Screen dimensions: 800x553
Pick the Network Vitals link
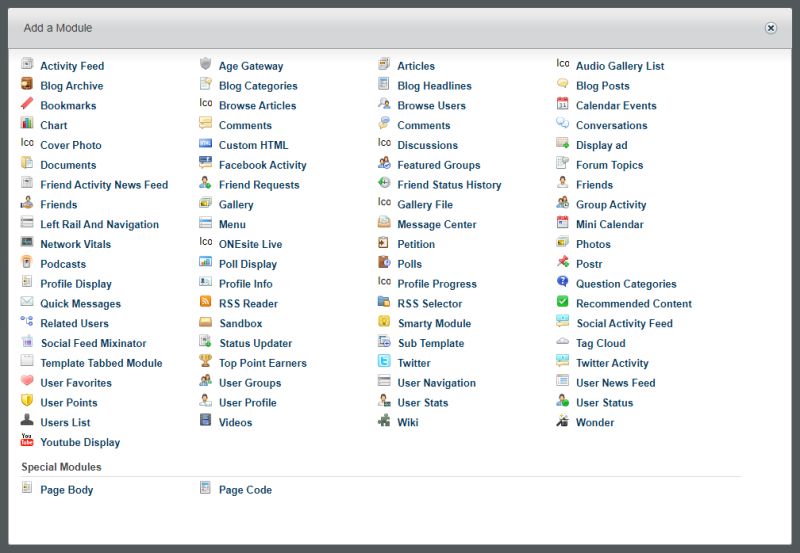(76, 244)
